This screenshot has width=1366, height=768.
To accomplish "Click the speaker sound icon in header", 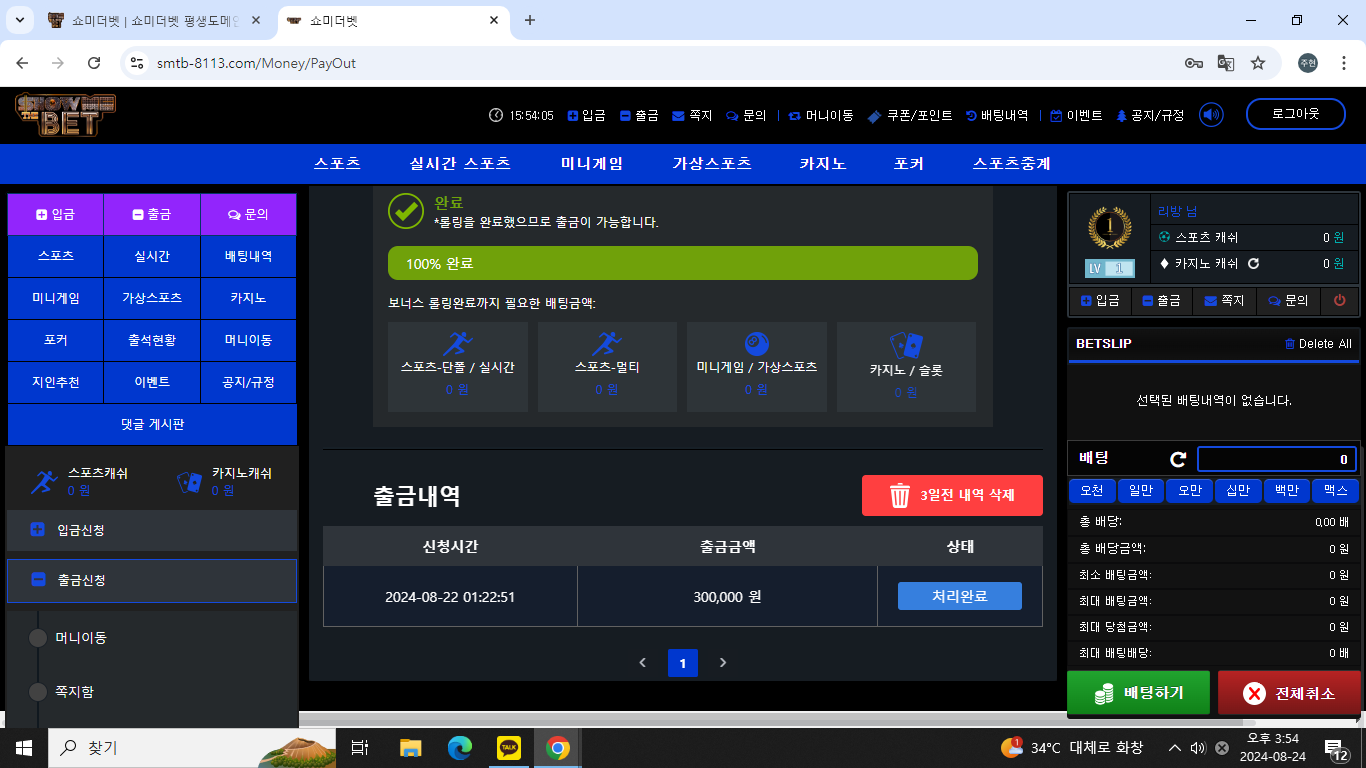I will [1211, 115].
